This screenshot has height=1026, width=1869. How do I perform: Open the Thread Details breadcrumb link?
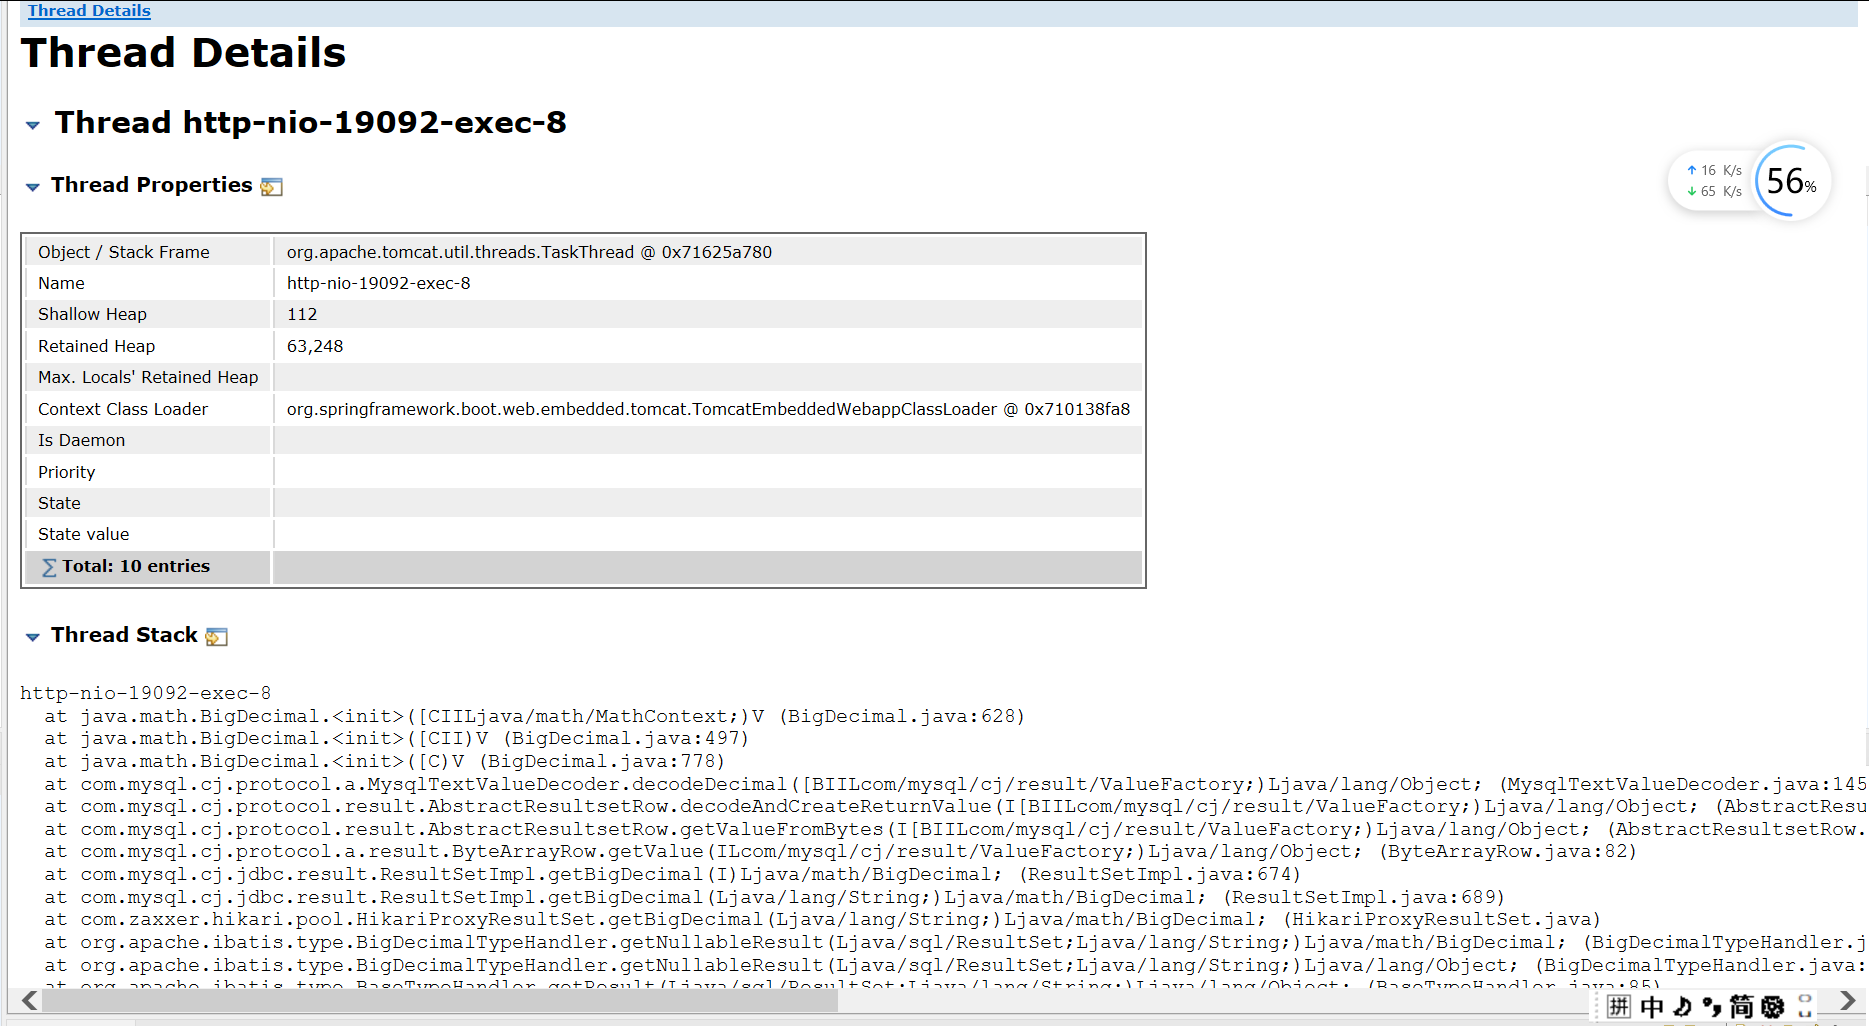pyautogui.click(x=89, y=11)
